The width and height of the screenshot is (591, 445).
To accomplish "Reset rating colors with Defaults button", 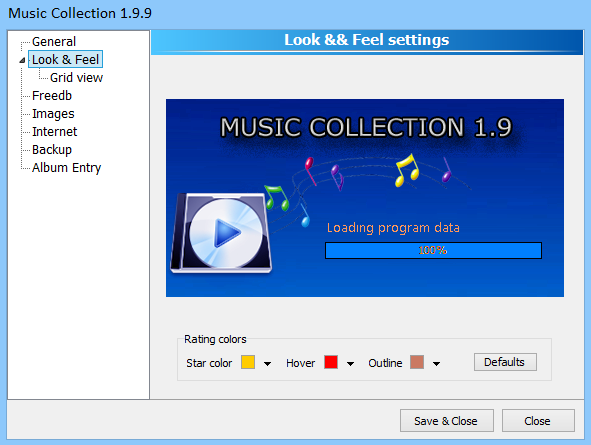I will [505, 362].
